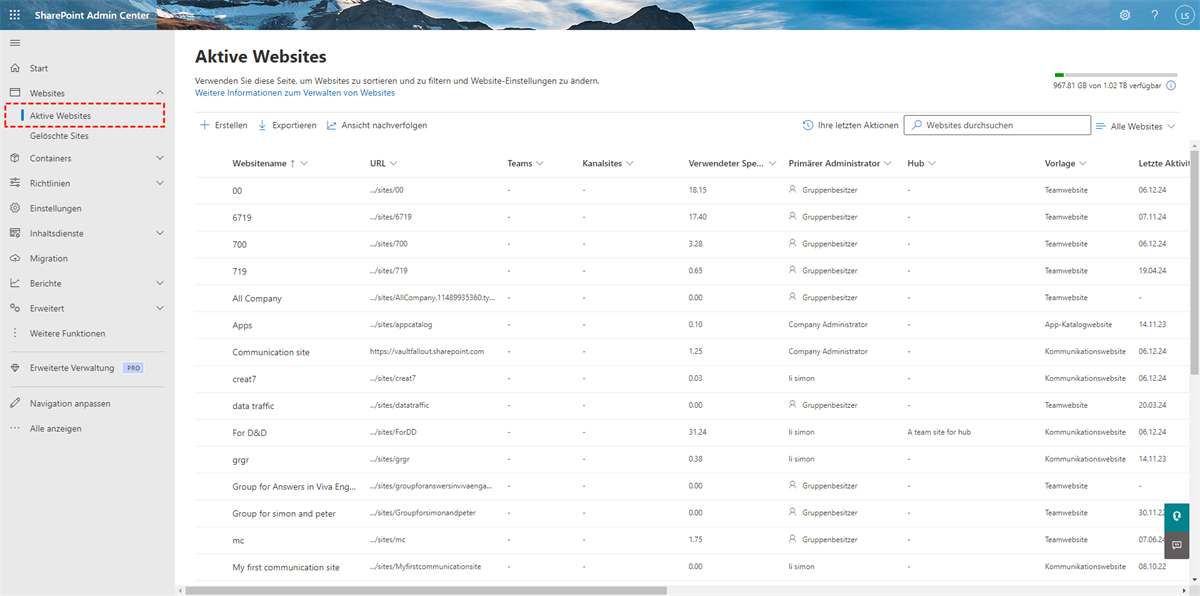Click the Alle anzeigen ellipsis icon
This screenshot has width=1200, height=596.
point(15,428)
